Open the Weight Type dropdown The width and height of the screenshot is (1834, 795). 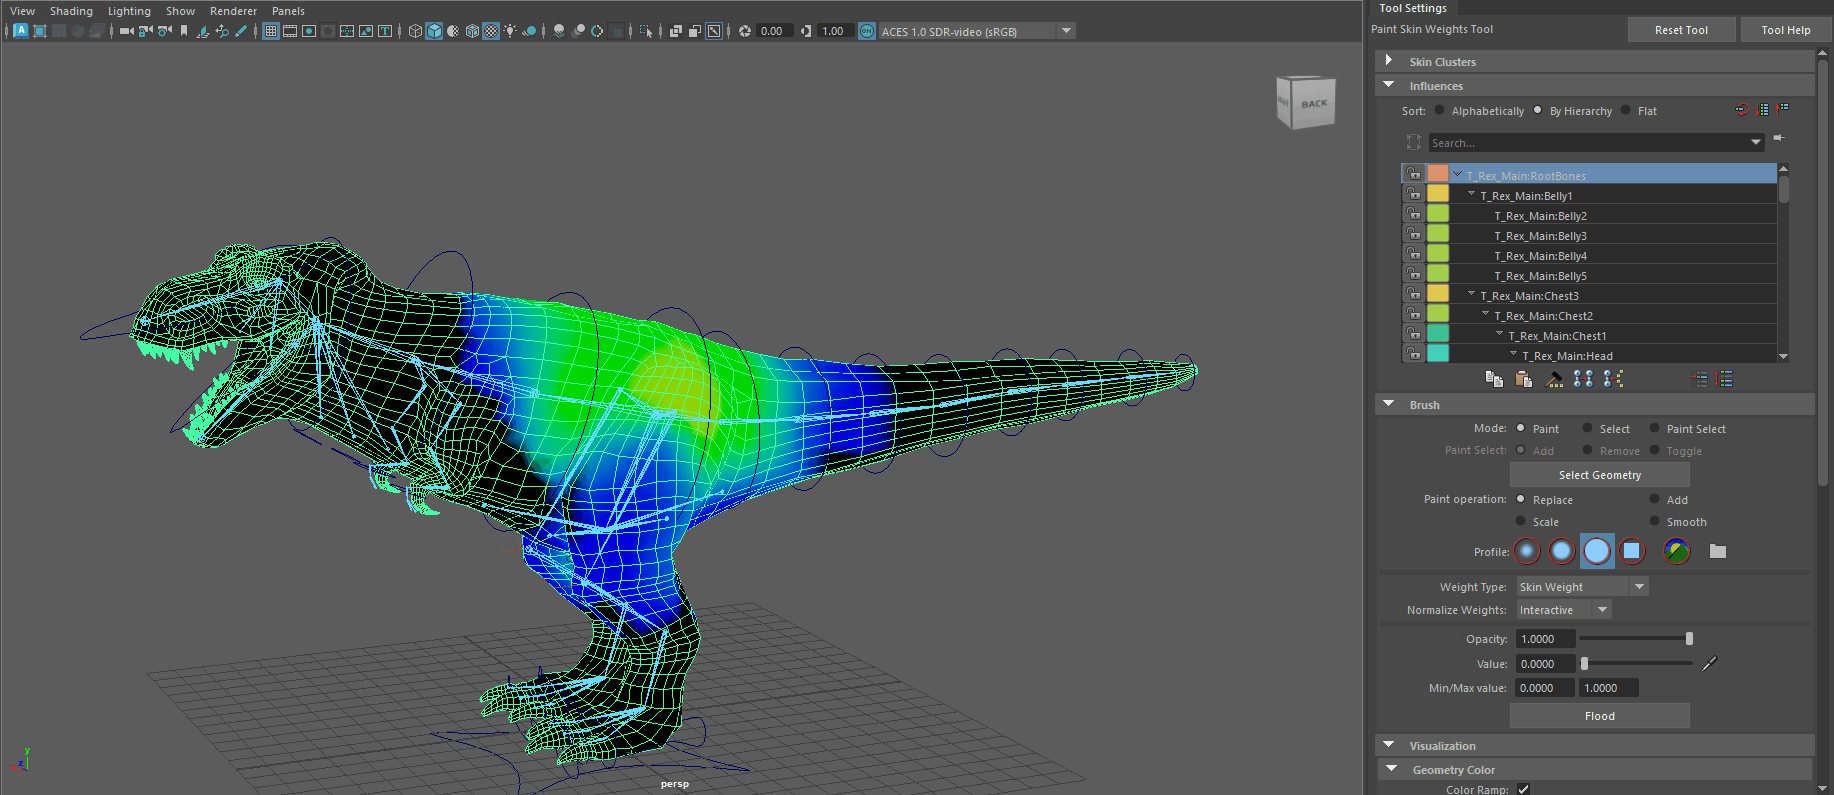(x=1582, y=587)
